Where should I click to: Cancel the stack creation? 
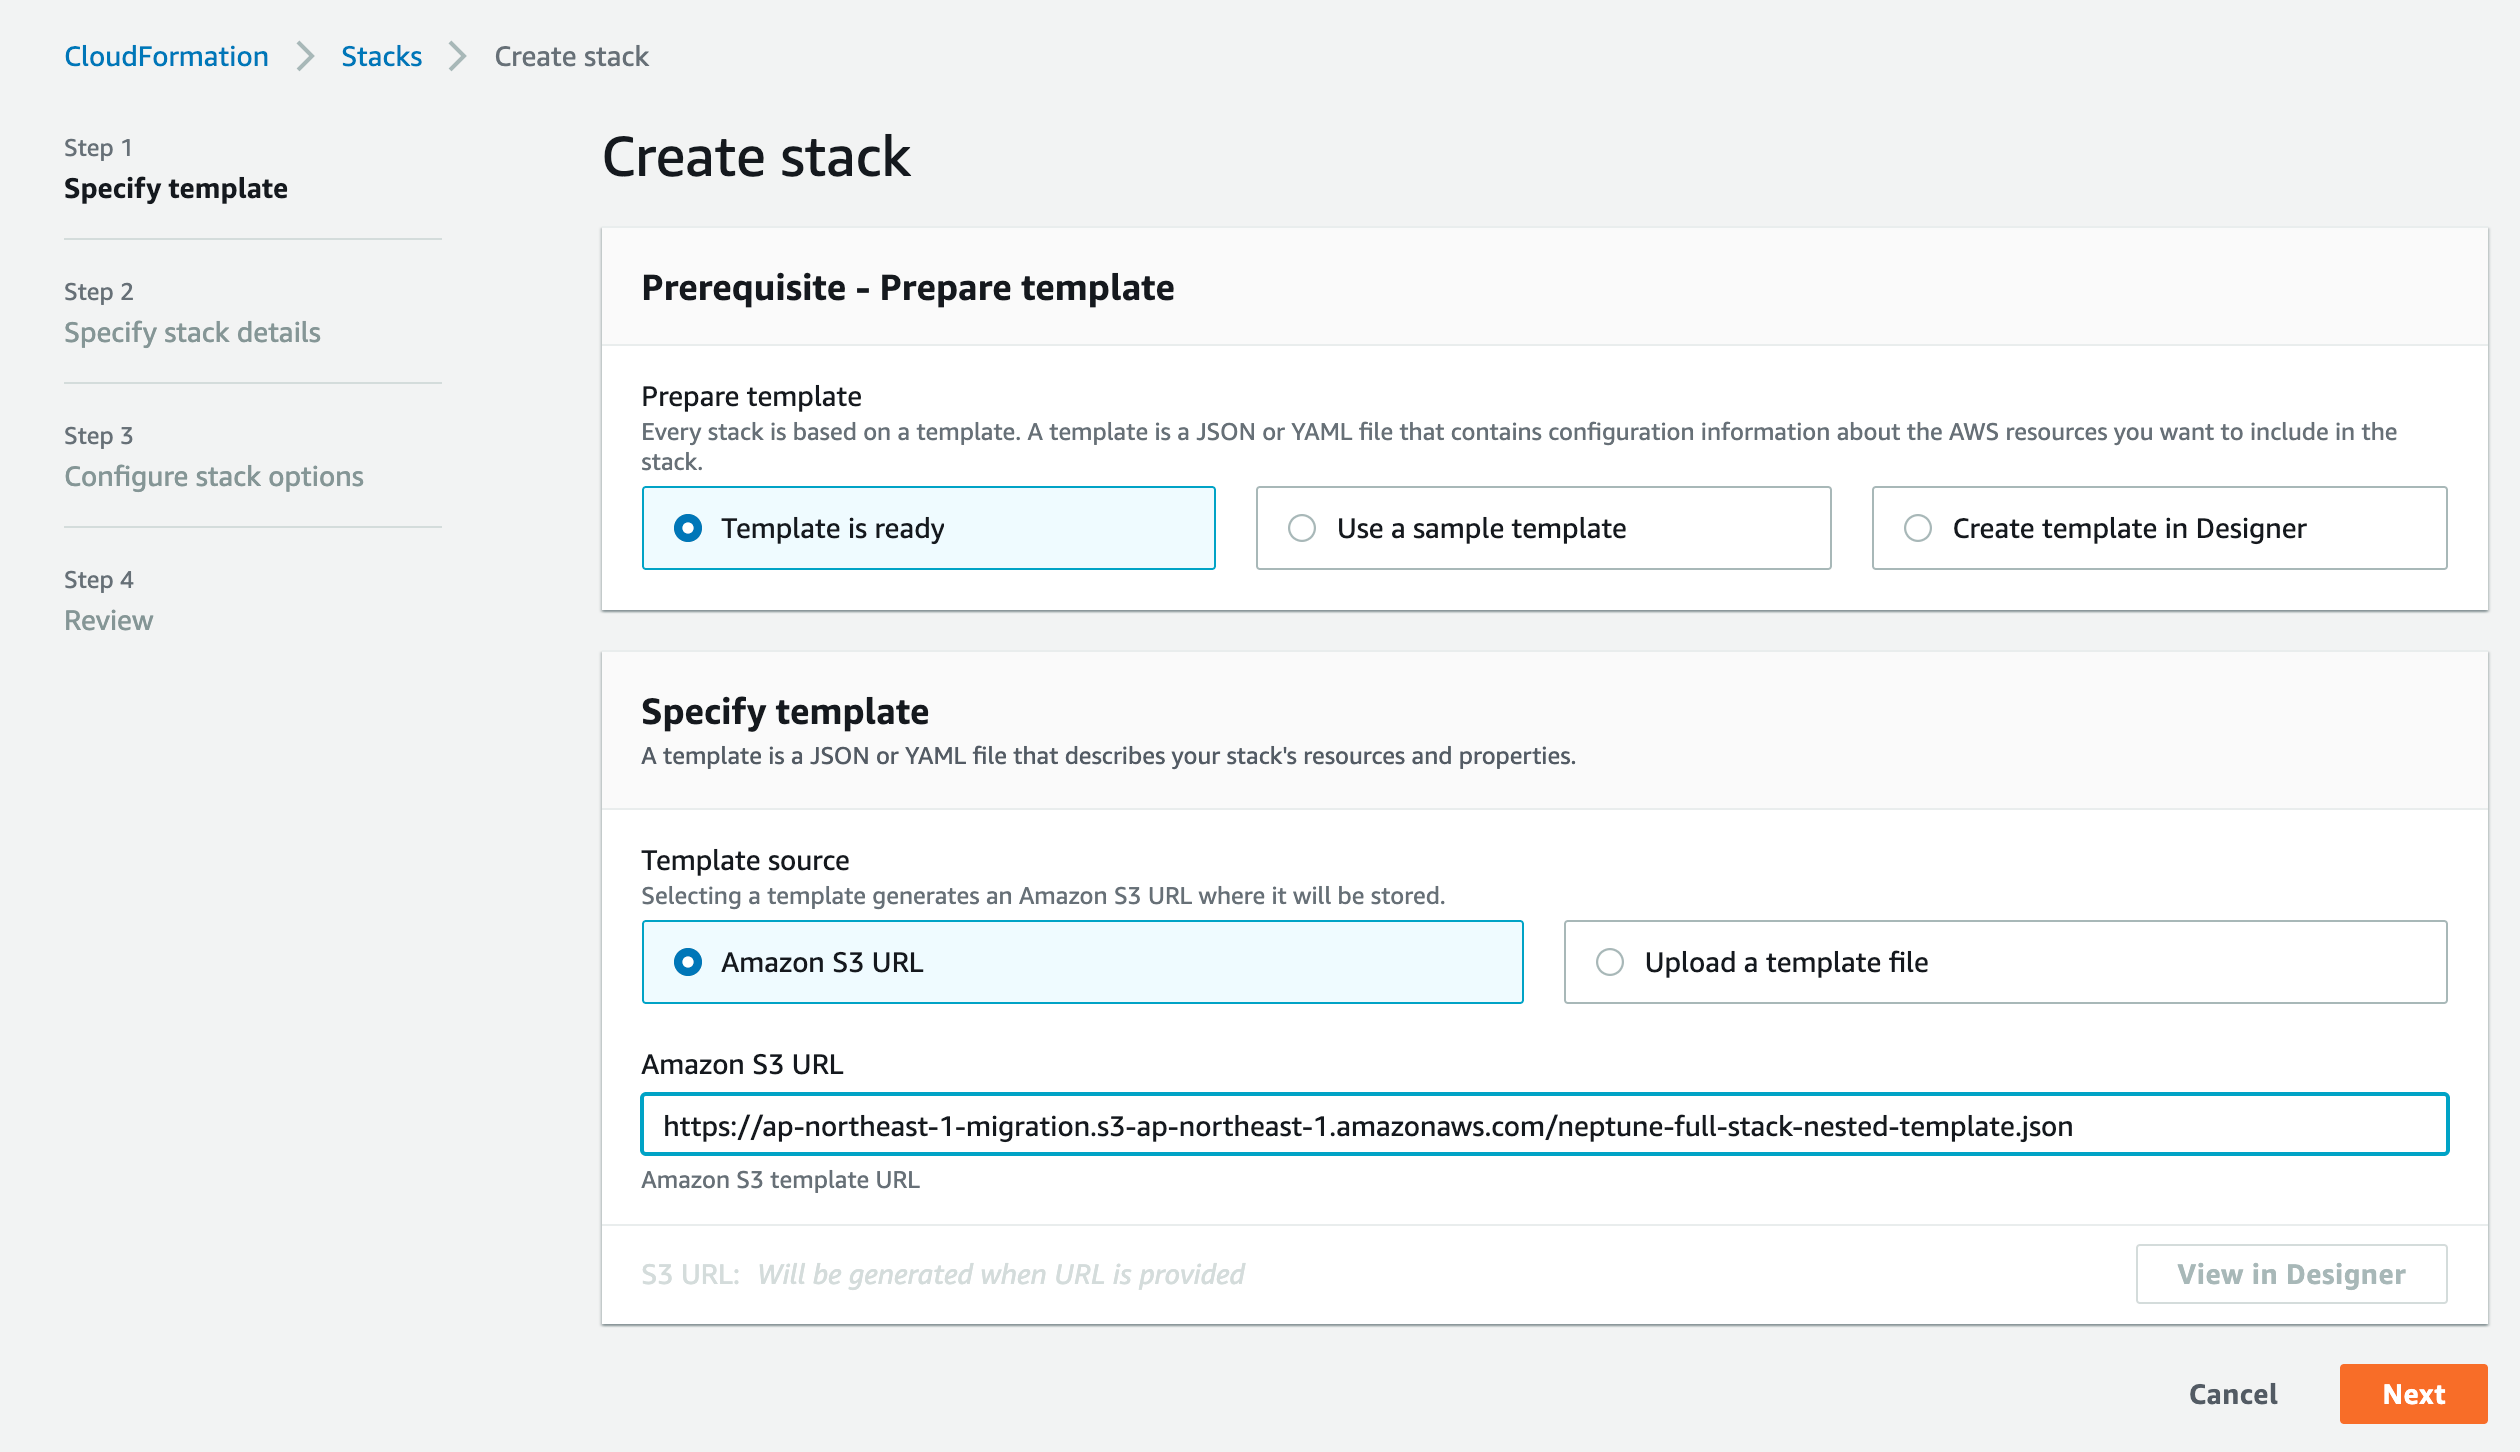[x=2232, y=1394]
